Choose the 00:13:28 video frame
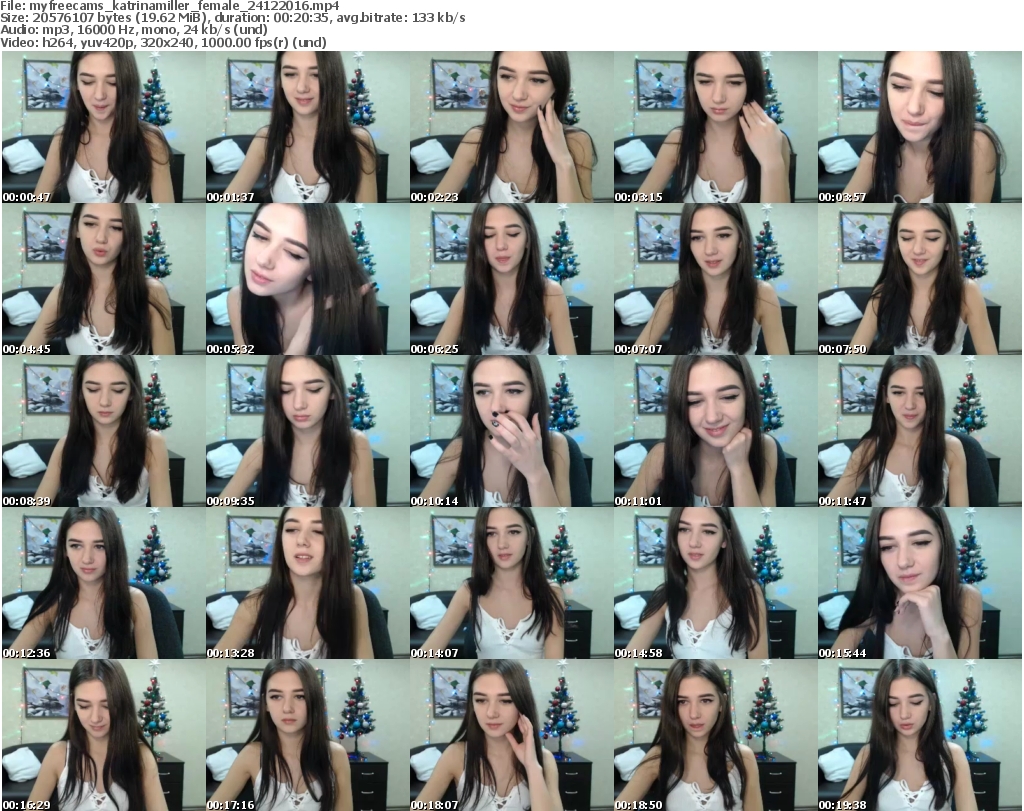Image resolution: width=1024 pixels, height=811 pixels. tap(308, 583)
